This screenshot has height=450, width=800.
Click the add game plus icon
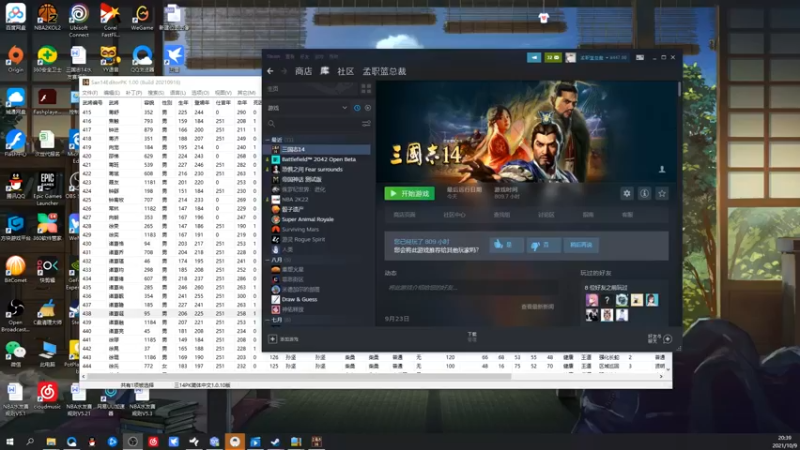[272, 339]
